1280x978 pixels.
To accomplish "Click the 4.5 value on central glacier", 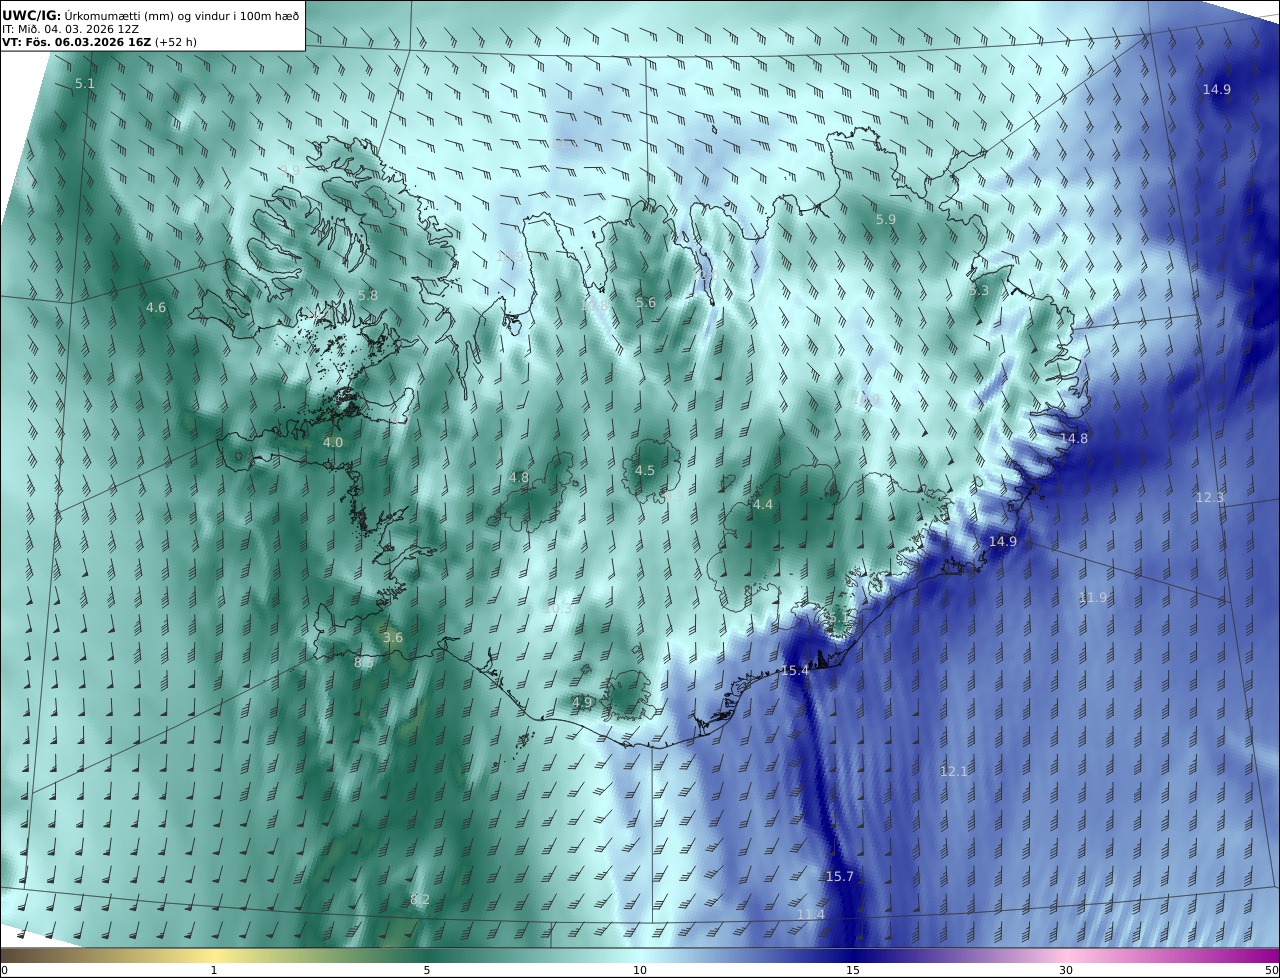I will (645, 471).
